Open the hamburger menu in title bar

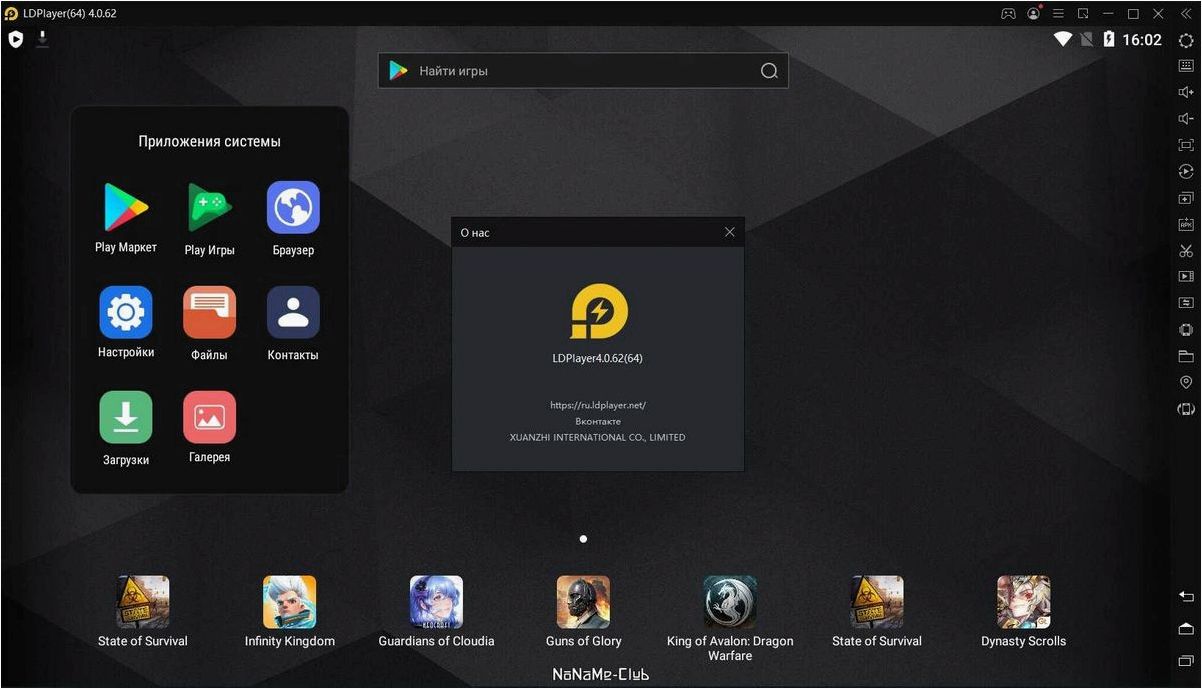(x=1058, y=14)
